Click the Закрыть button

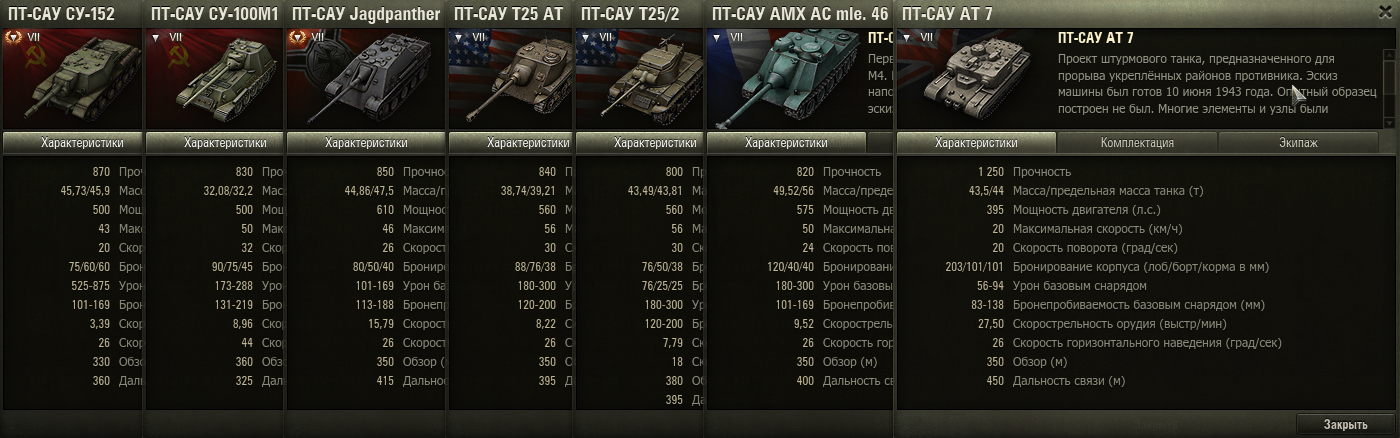(x=1345, y=424)
